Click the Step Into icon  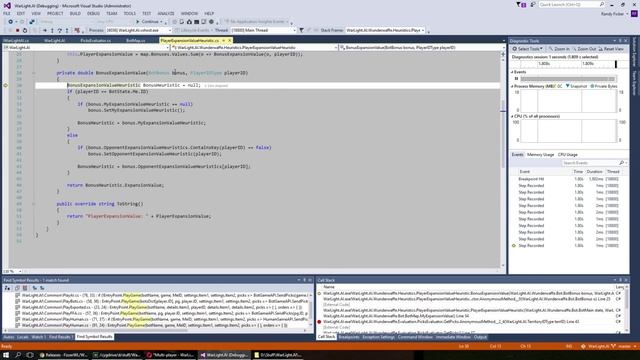(52, 30)
